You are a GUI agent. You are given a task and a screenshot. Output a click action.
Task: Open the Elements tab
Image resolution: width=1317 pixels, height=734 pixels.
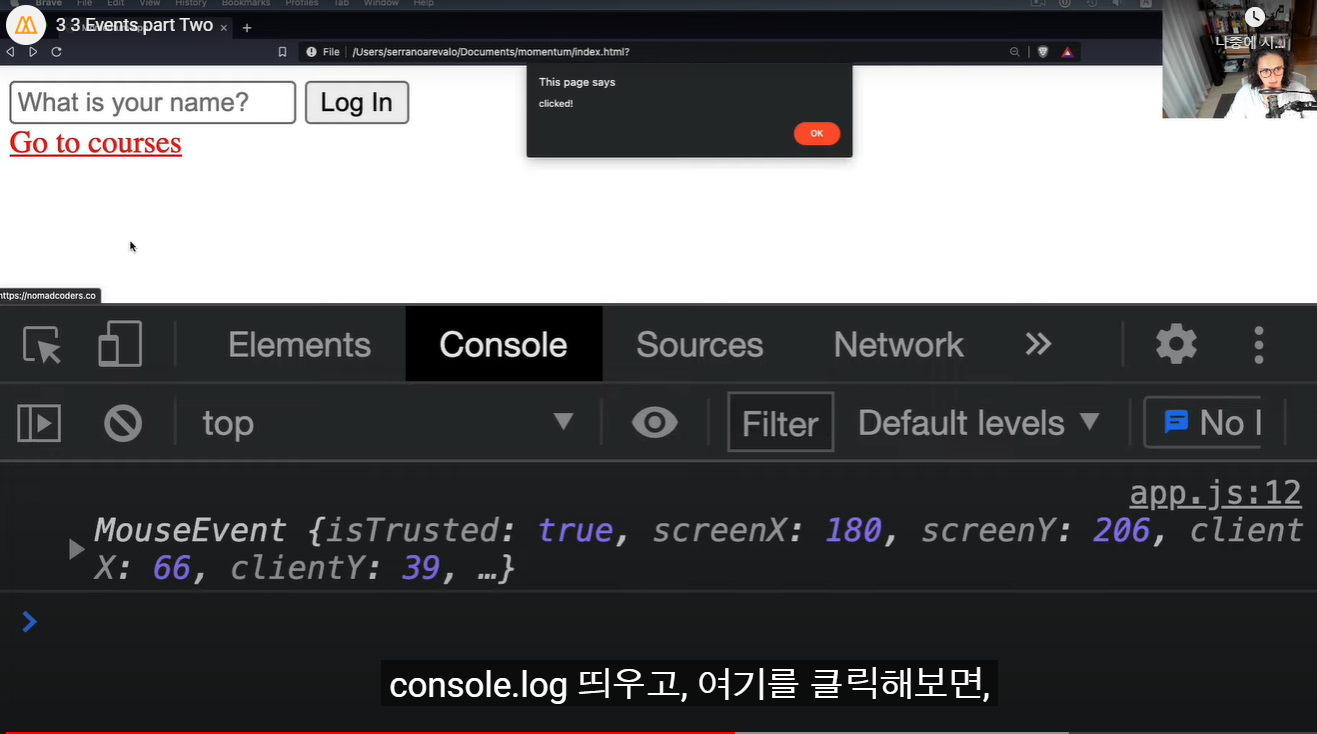tap(299, 345)
